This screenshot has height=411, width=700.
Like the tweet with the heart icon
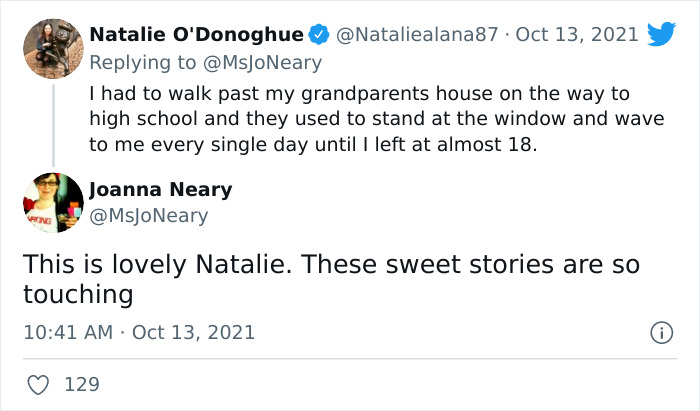tap(39, 384)
